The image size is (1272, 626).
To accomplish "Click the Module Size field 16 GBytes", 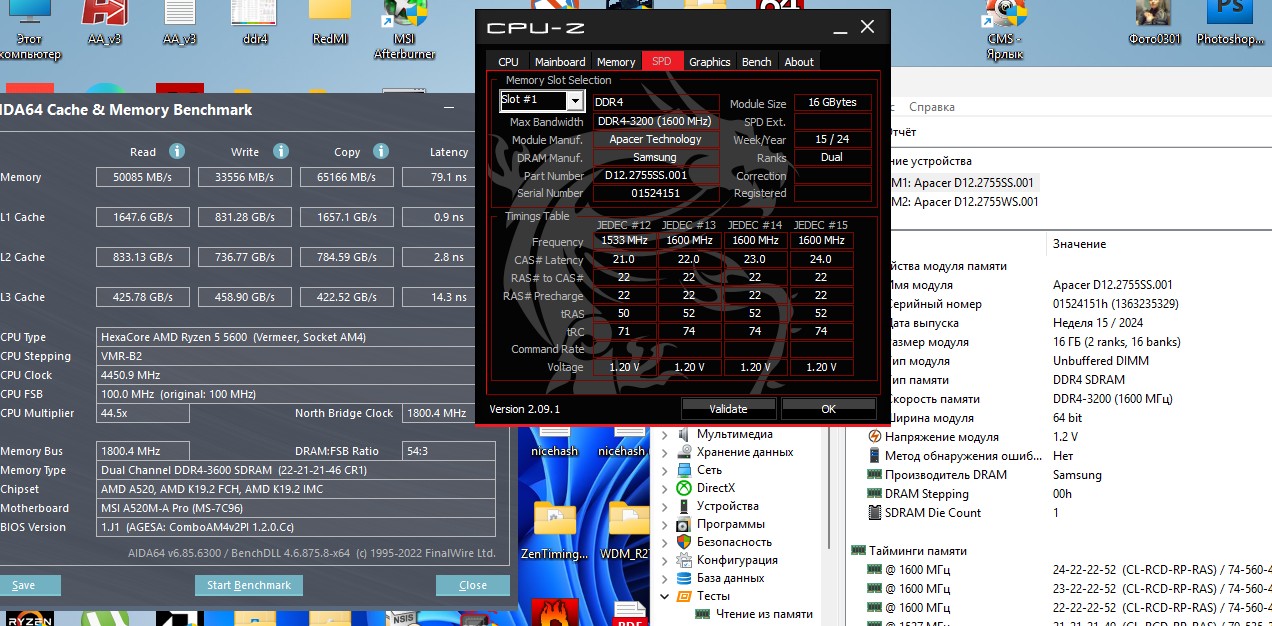I will tap(832, 103).
